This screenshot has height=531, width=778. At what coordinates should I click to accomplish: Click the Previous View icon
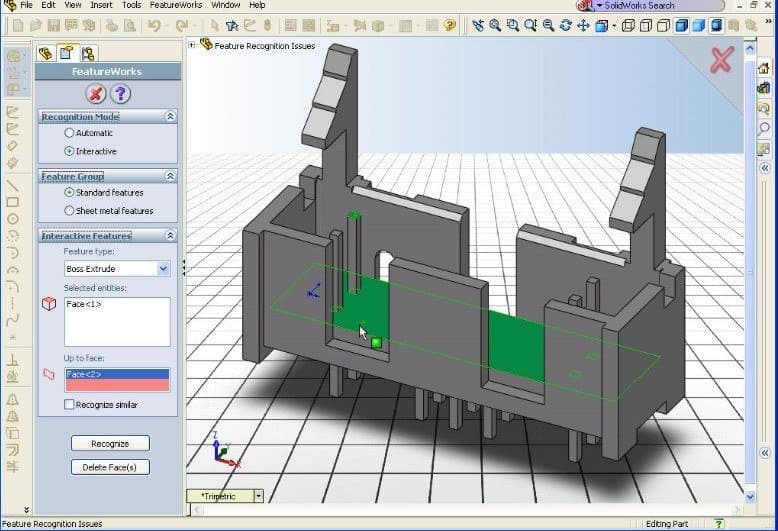pyautogui.click(x=478, y=25)
